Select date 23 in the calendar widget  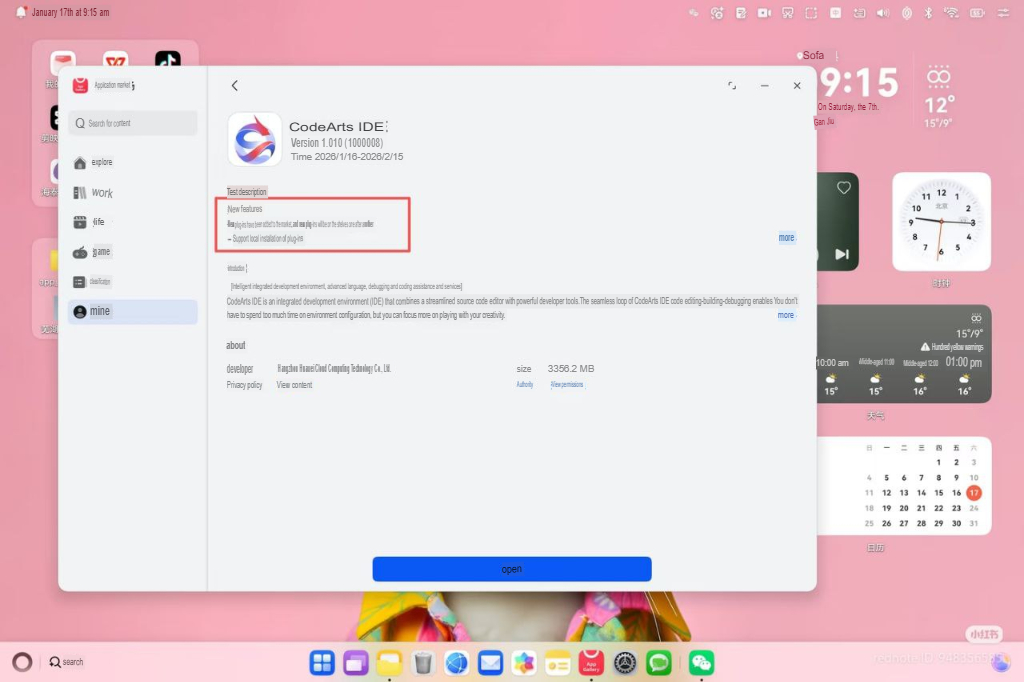click(956, 508)
